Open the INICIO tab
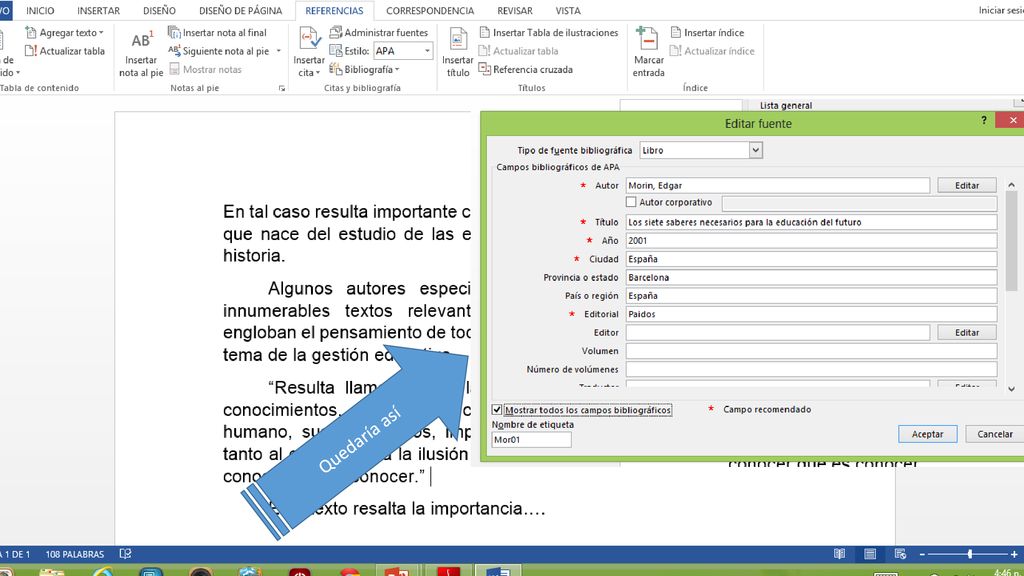This screenshot has width=1024, height=576. coord(40,10)
